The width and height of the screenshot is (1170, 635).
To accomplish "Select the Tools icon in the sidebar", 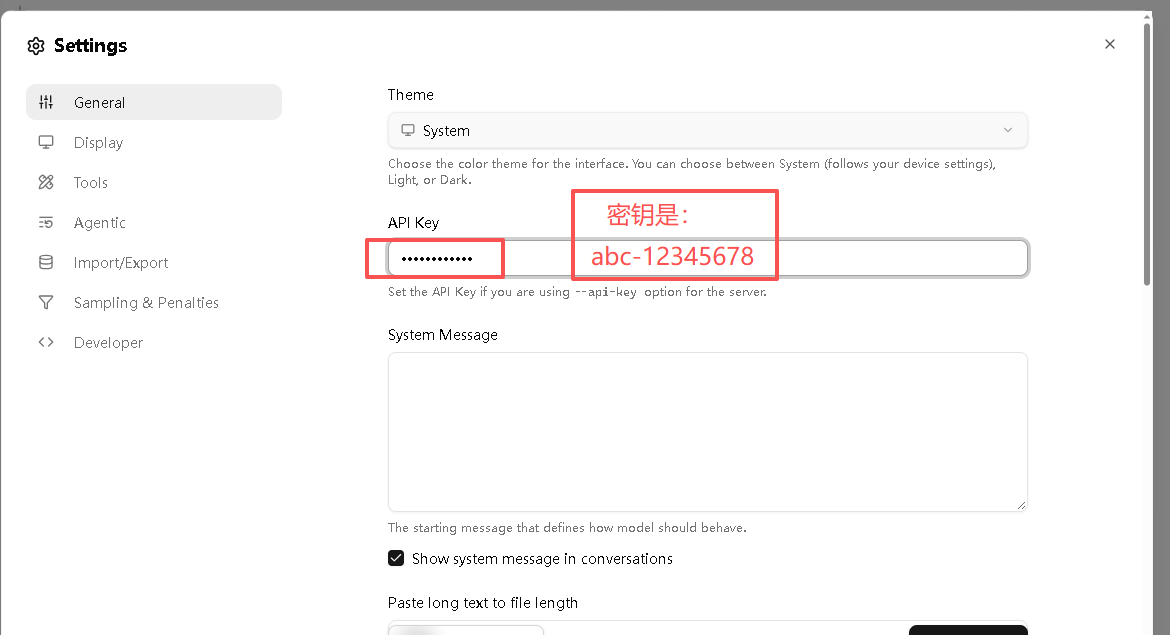I will tap(46, 182).
